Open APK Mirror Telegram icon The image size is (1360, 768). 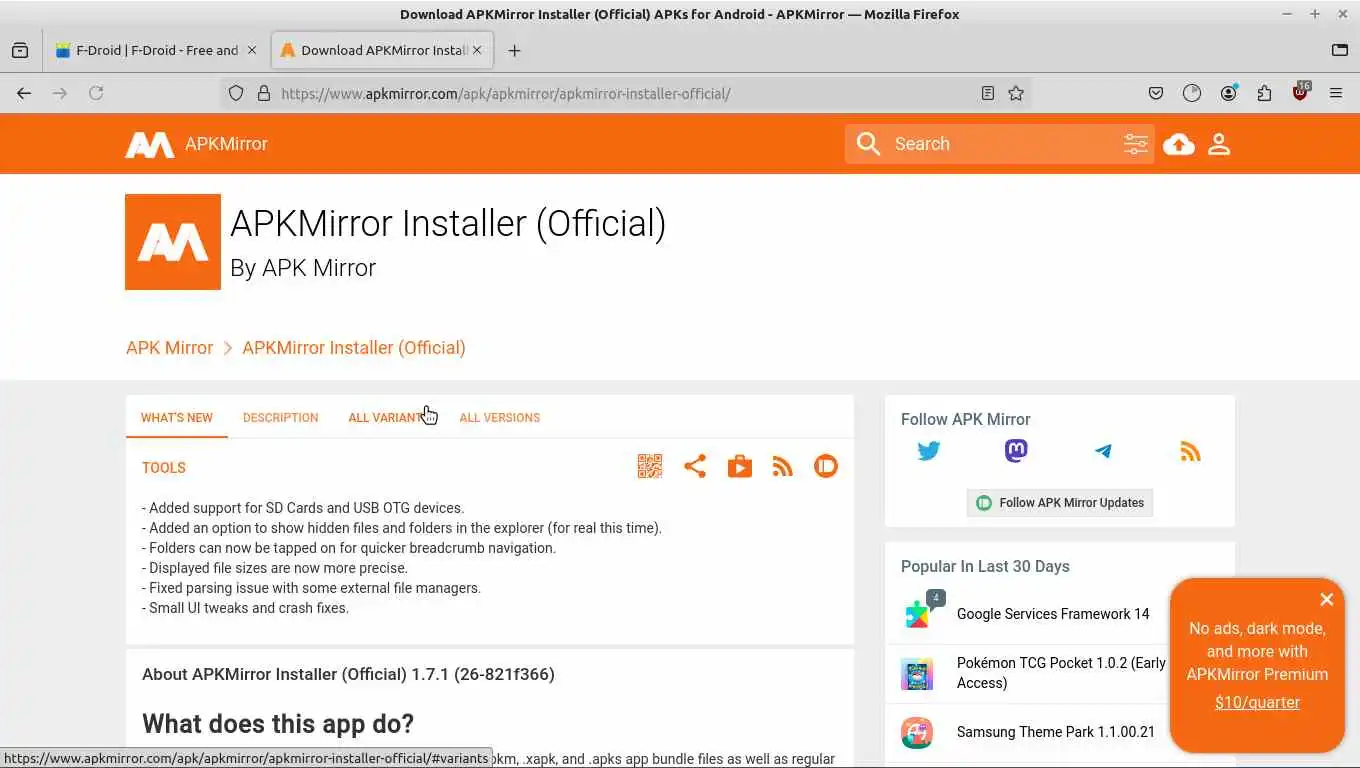pyautogui.click(x=1103, y=451)
